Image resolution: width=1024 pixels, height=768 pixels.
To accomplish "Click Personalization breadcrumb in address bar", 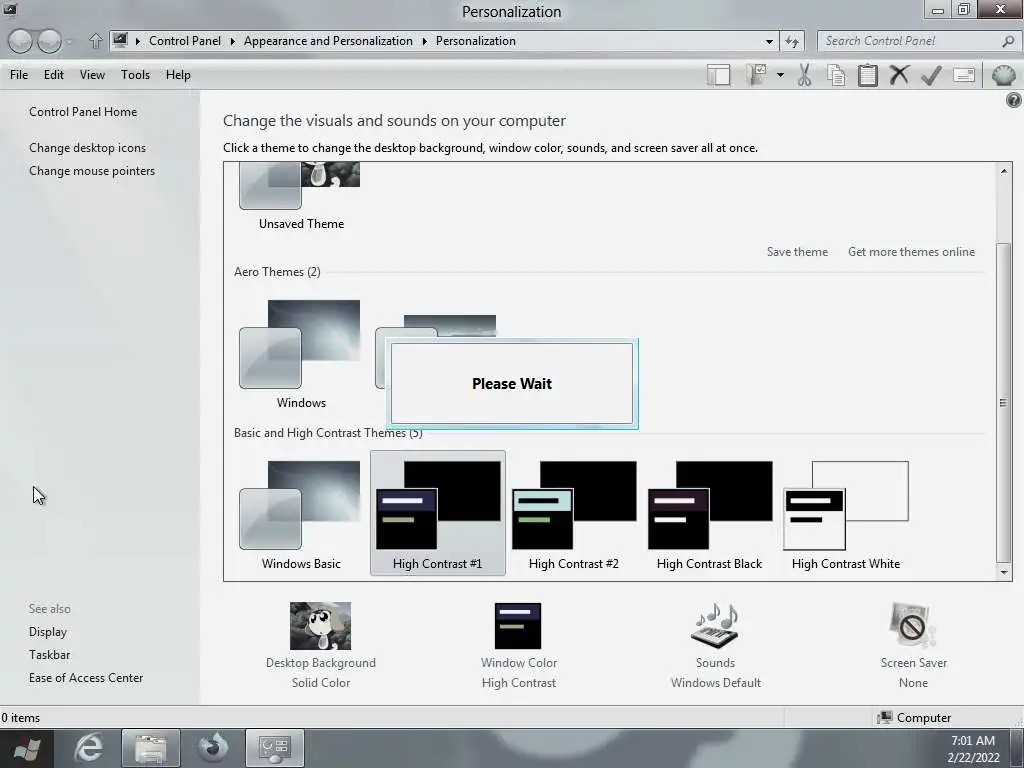I will 475,41.
